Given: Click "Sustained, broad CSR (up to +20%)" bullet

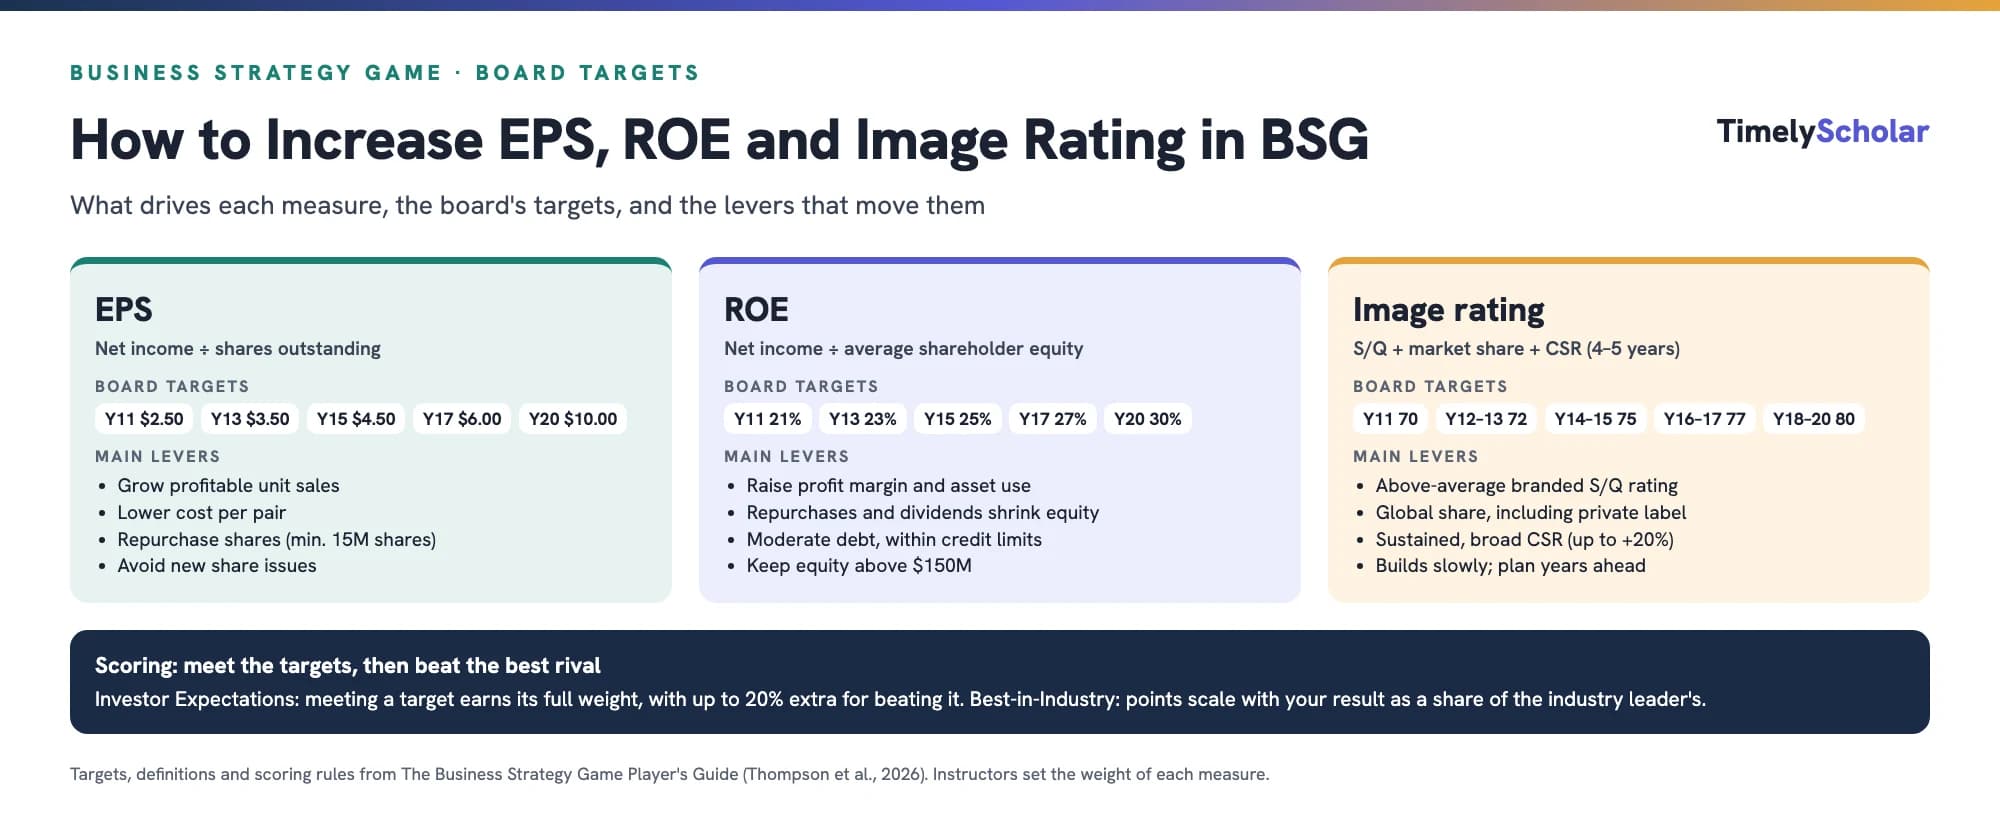Looking at the screenshot, I should (1524, 539).
